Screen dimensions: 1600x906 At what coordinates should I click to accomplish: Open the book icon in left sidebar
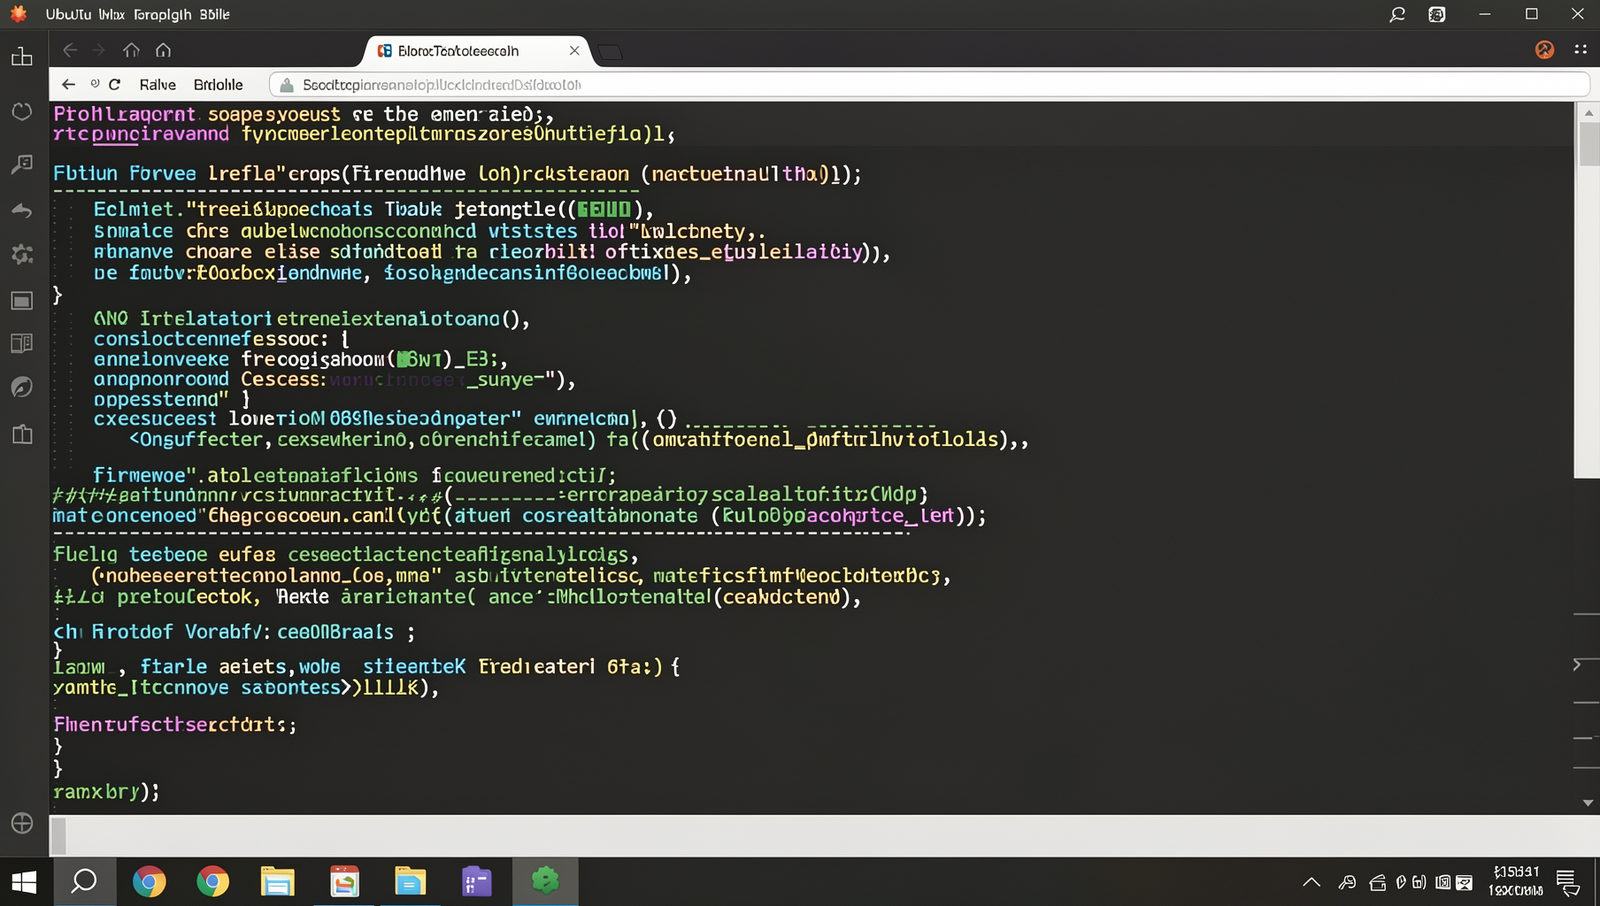[22, 434]
